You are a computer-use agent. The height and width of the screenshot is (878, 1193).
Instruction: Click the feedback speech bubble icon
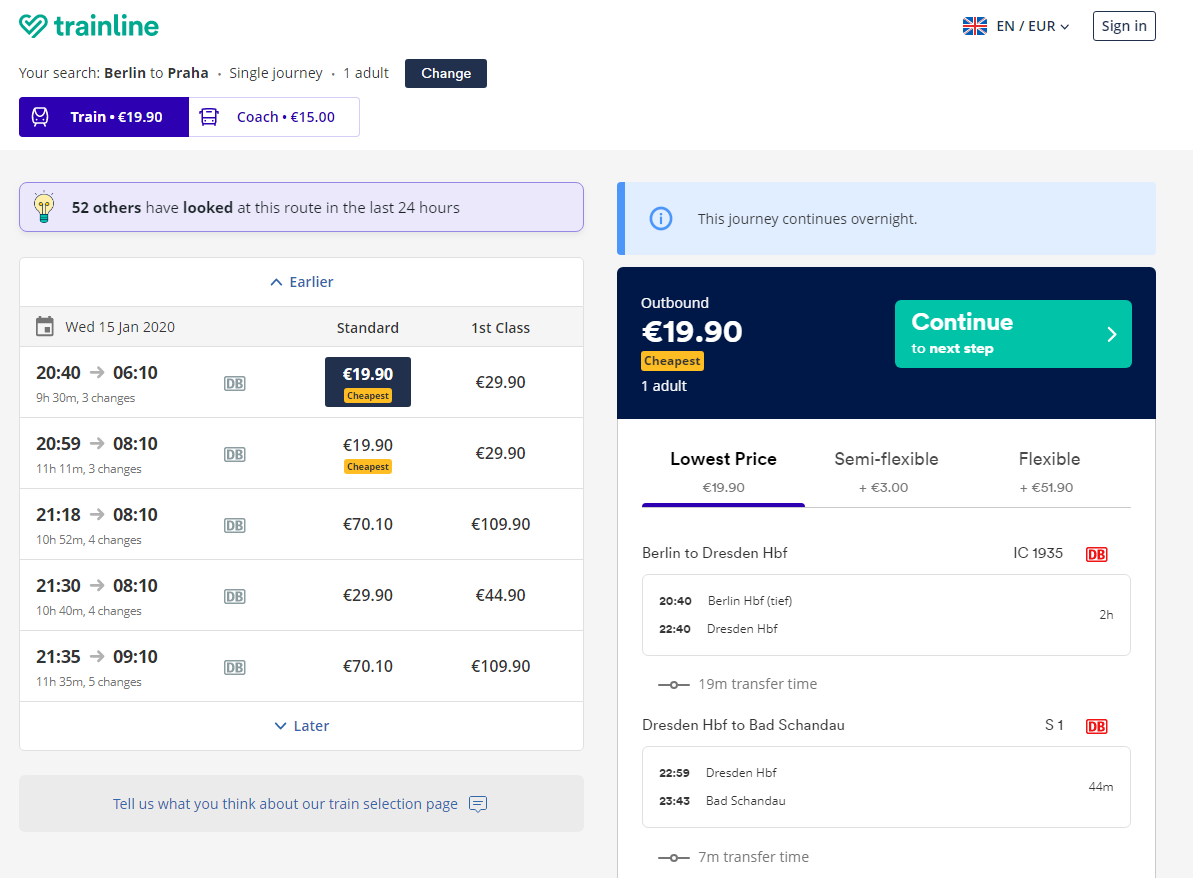coord(478,804)
